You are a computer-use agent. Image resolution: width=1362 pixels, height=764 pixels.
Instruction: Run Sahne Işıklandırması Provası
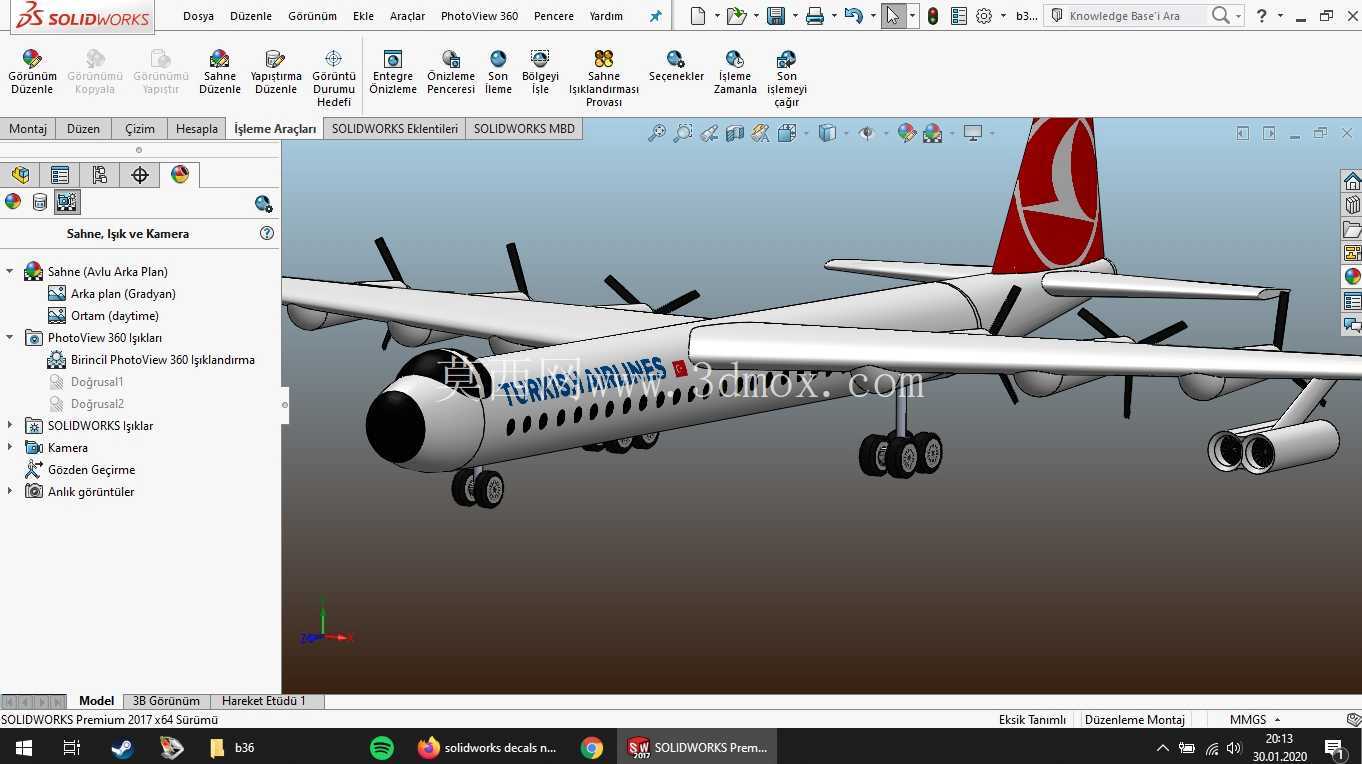point(604,79)
